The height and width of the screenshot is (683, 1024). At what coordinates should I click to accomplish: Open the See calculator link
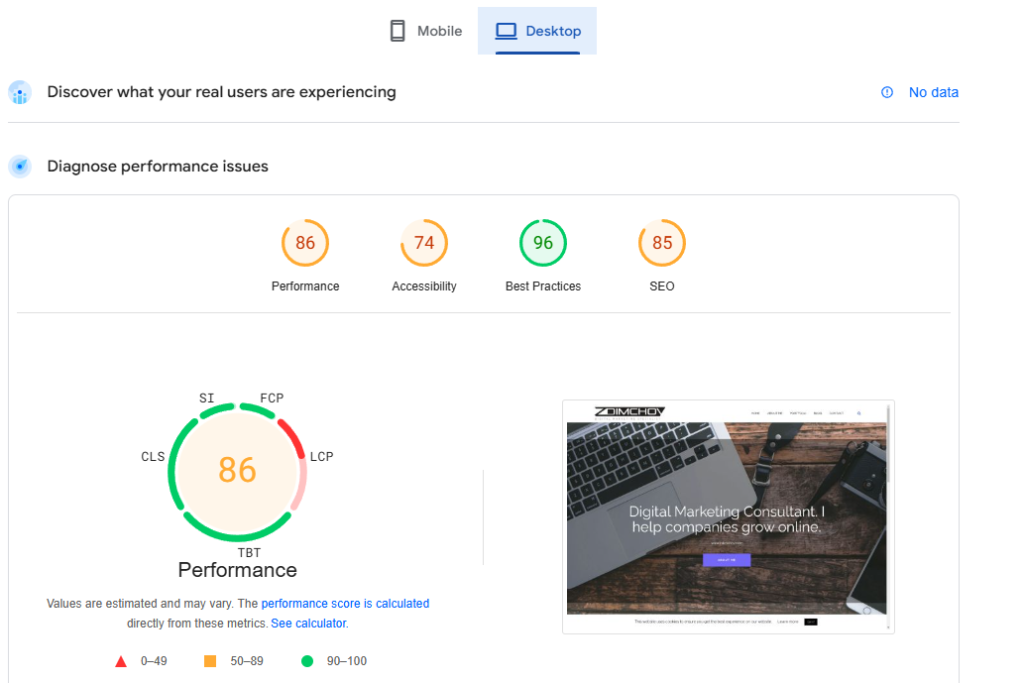point(308,623)
